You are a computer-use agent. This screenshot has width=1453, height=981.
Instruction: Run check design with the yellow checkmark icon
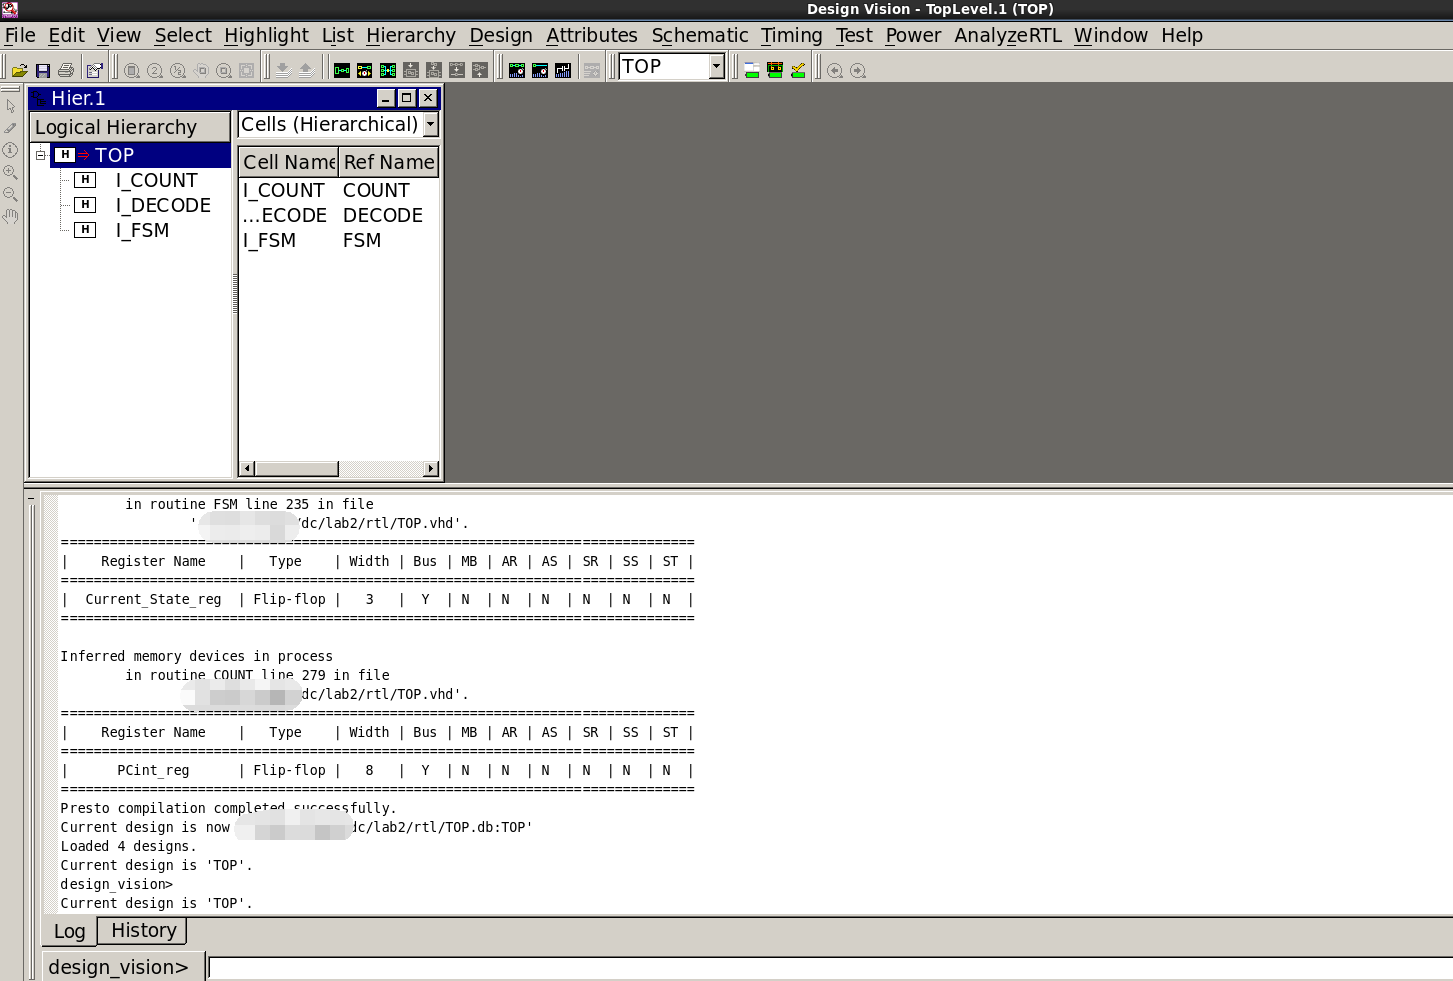[797, 69]
